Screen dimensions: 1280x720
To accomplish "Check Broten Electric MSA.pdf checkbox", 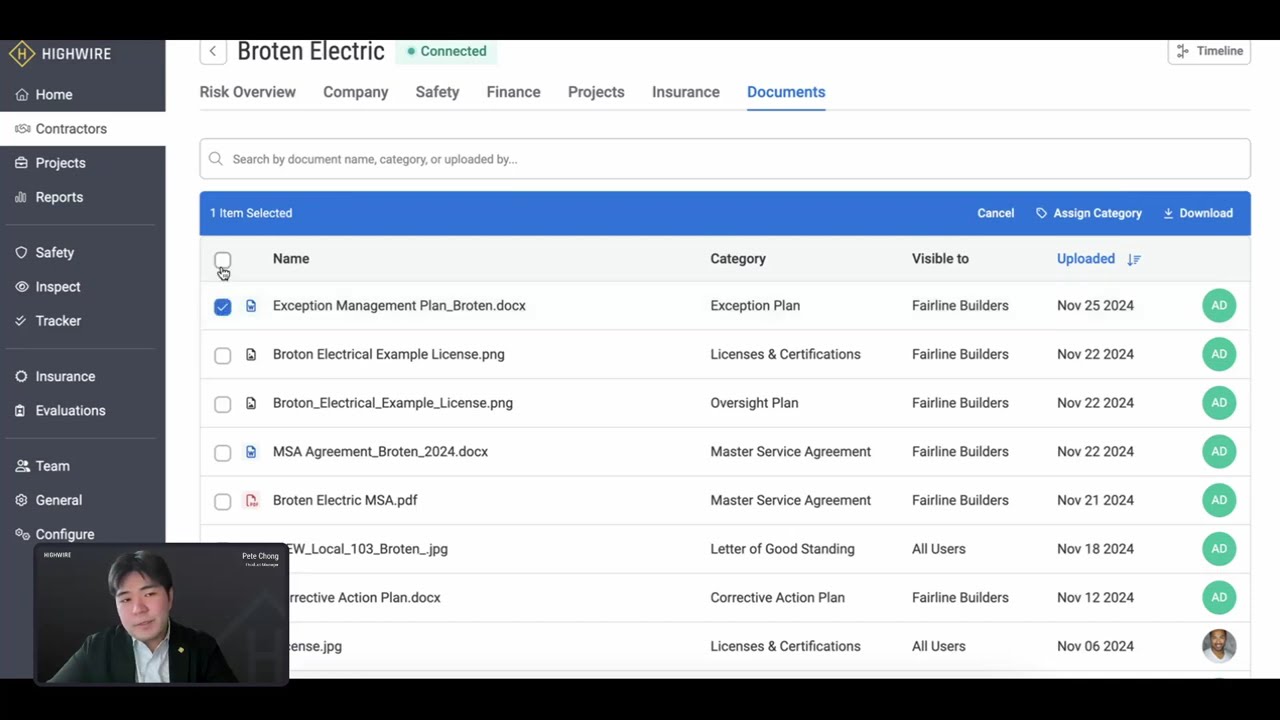I will 222,501.
